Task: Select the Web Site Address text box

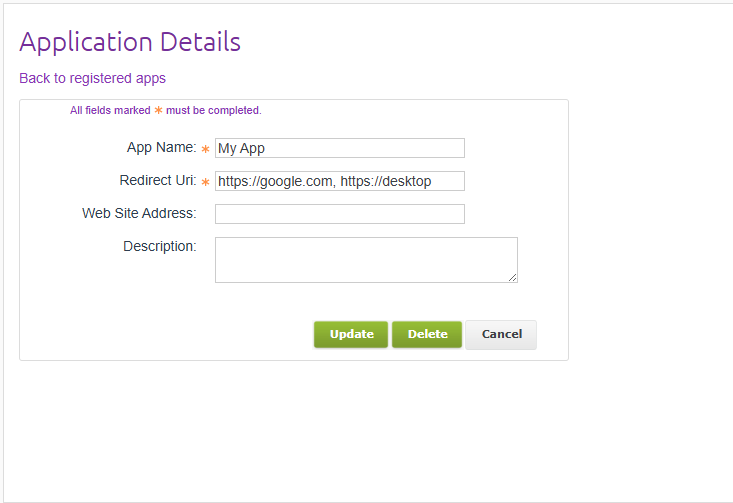Action: [340, 214]
